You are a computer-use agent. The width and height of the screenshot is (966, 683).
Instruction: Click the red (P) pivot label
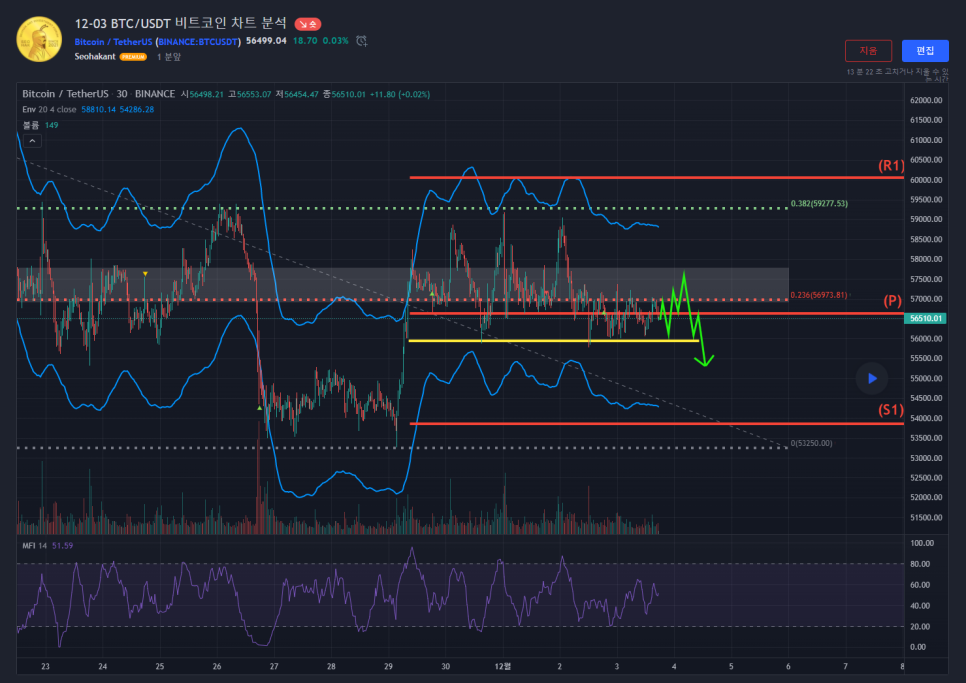(x=893, y=301)
